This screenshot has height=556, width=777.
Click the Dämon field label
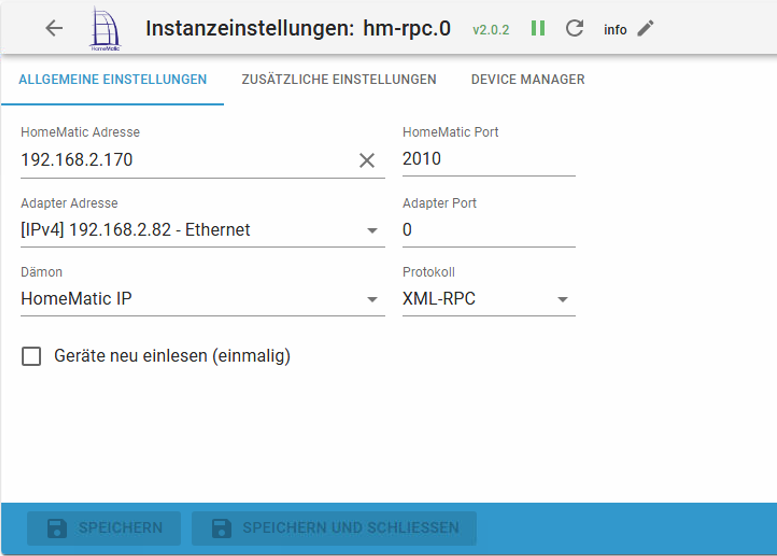pyautogui.click(x=42, y=272)
